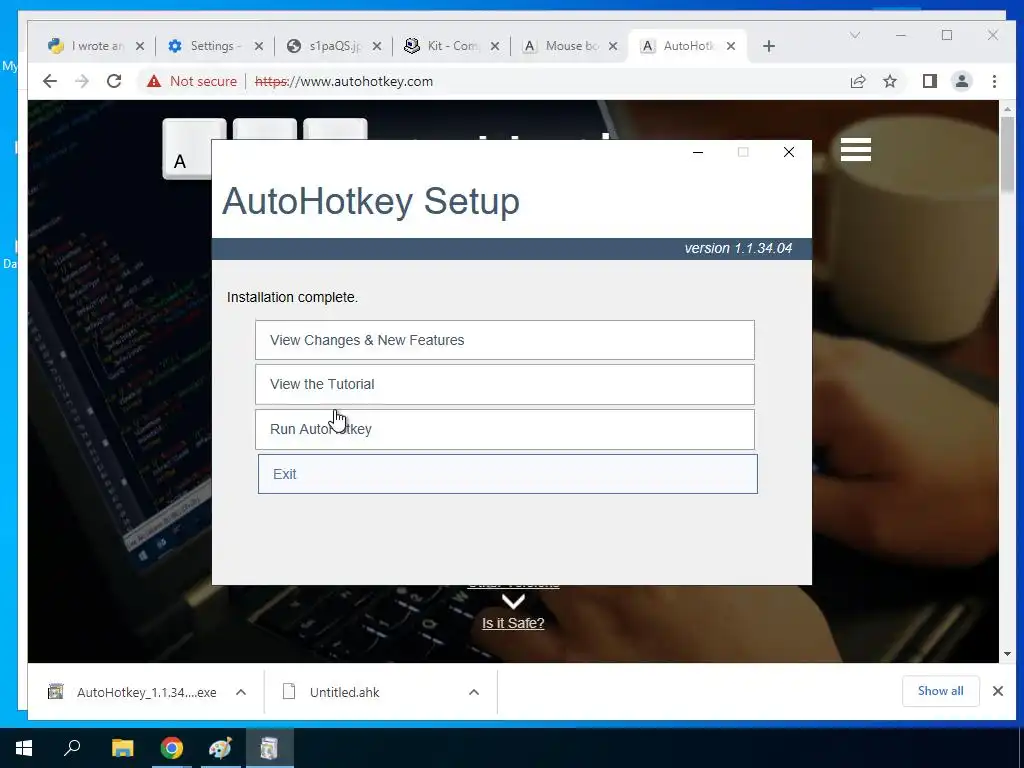This screenshot has height=768, width=1024.
Task: Click the Not secure warning icon
Action: point(153,81)
